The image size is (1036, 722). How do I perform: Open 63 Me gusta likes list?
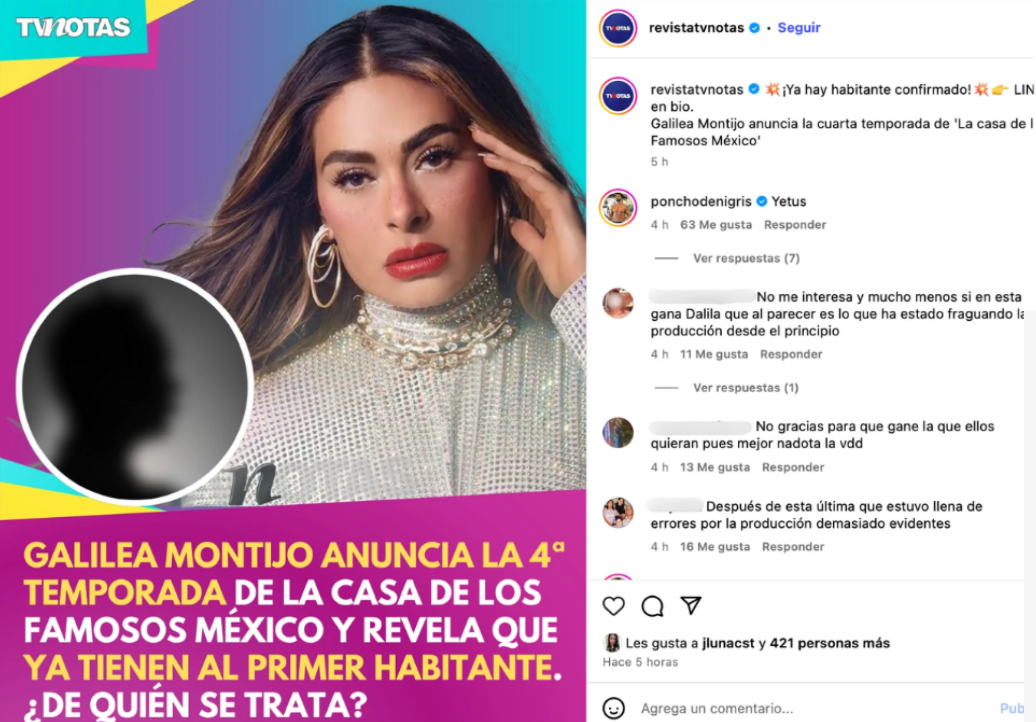coord(716,225)
